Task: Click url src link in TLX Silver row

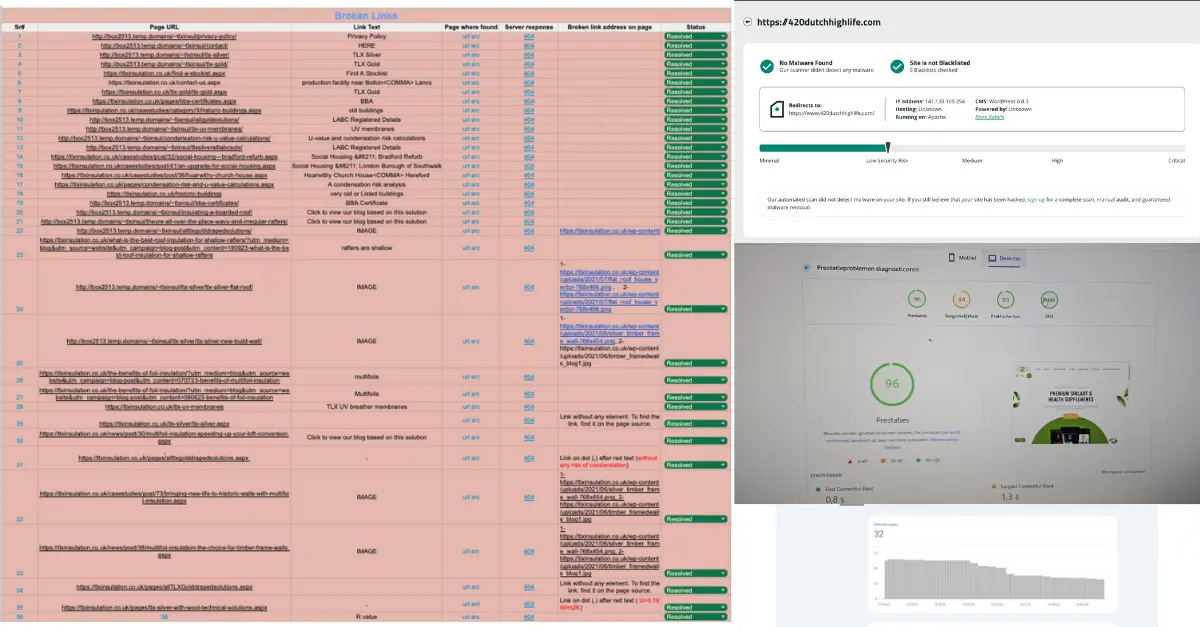Action: (471, 54)
